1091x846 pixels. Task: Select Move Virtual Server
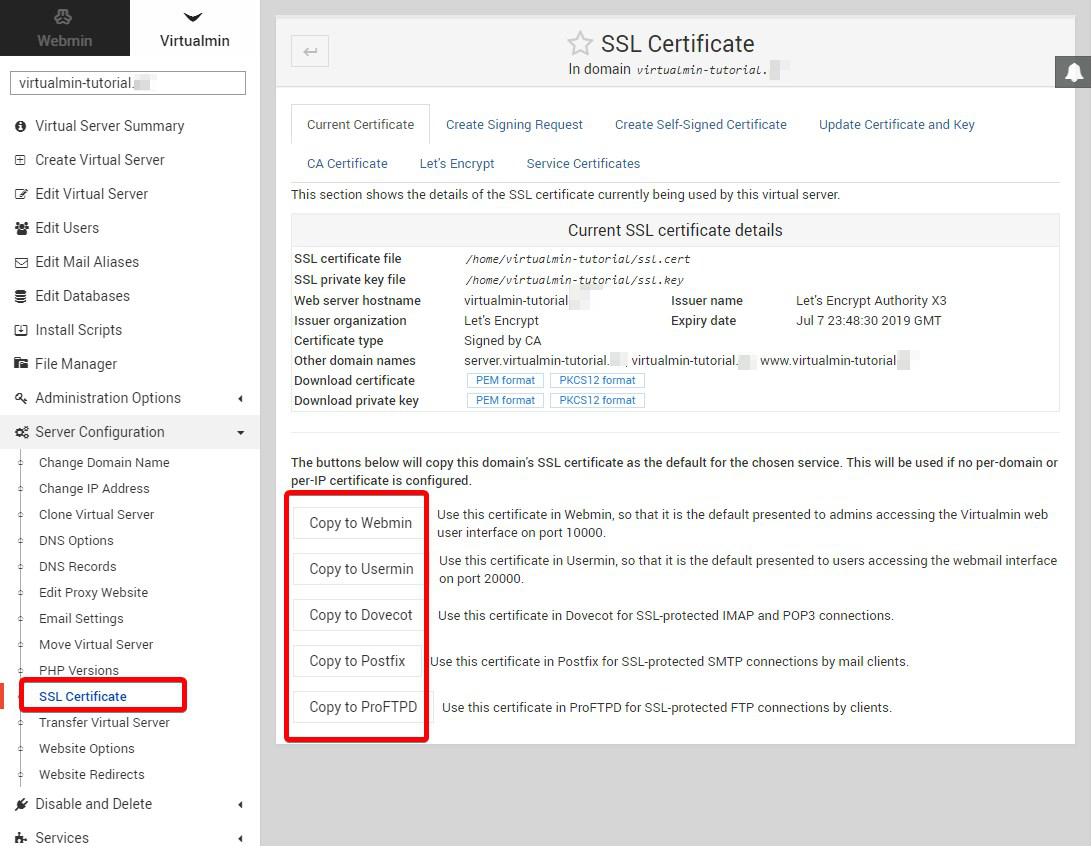point(96,645)
